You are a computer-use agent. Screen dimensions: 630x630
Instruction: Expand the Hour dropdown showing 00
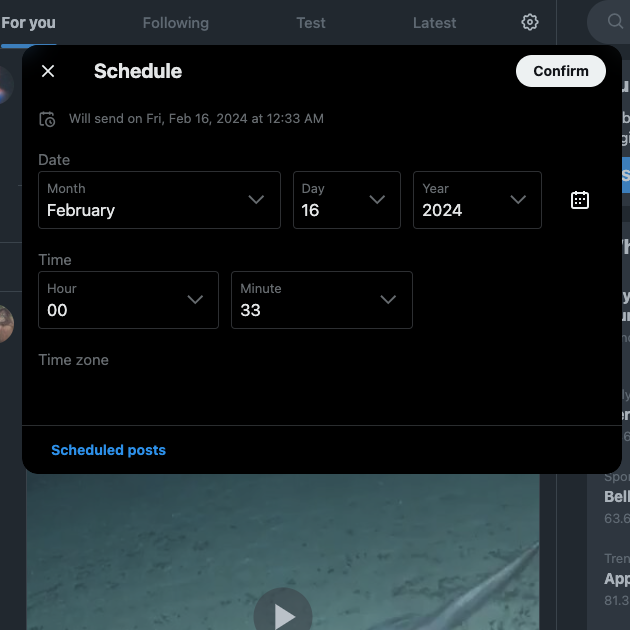pos(128,300)
